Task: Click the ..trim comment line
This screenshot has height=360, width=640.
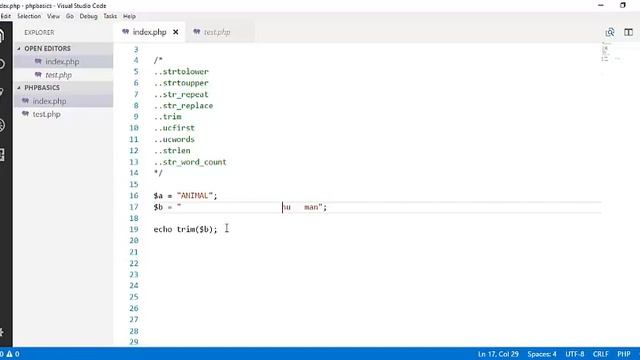Action: click(167, 117)
